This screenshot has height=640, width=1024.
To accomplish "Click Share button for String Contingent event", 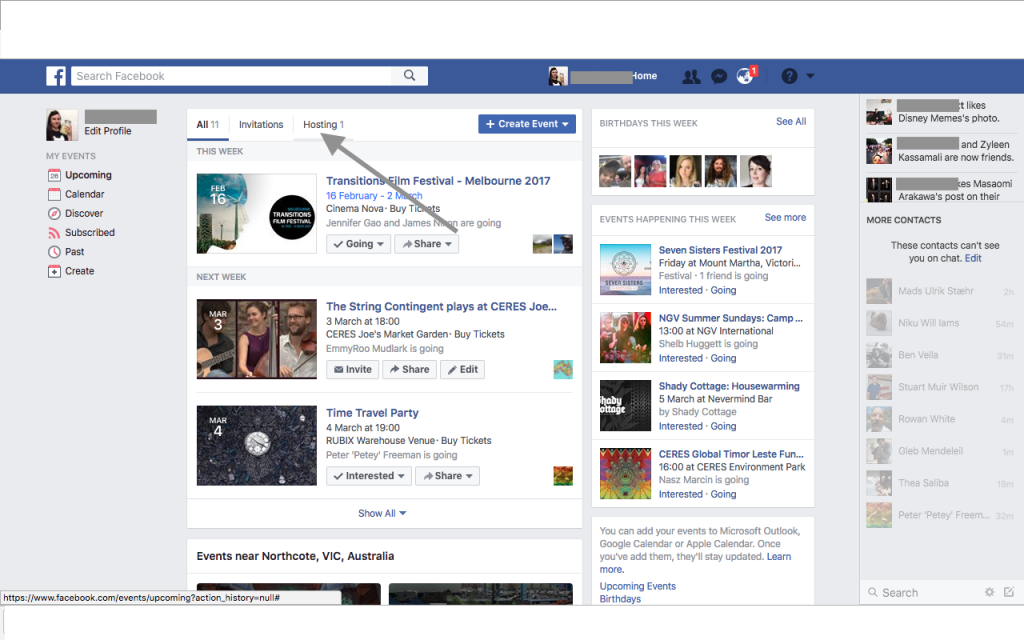I will coord(409,370).
